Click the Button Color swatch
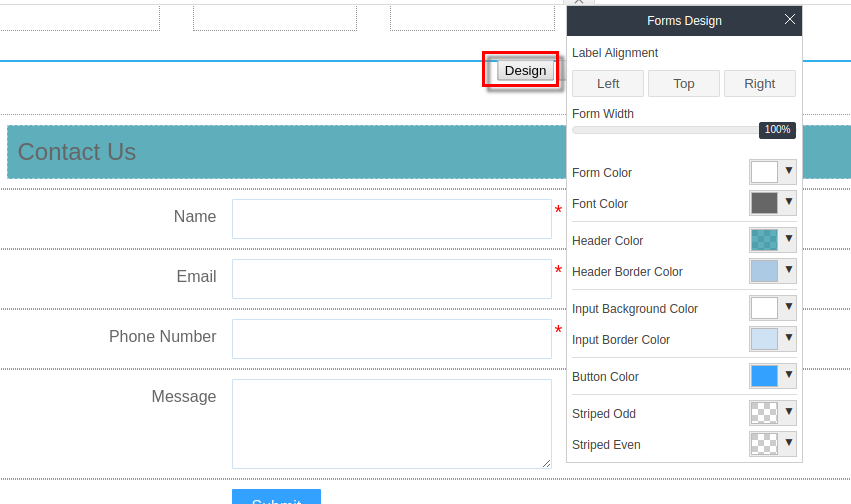 [x=764, y=376]
